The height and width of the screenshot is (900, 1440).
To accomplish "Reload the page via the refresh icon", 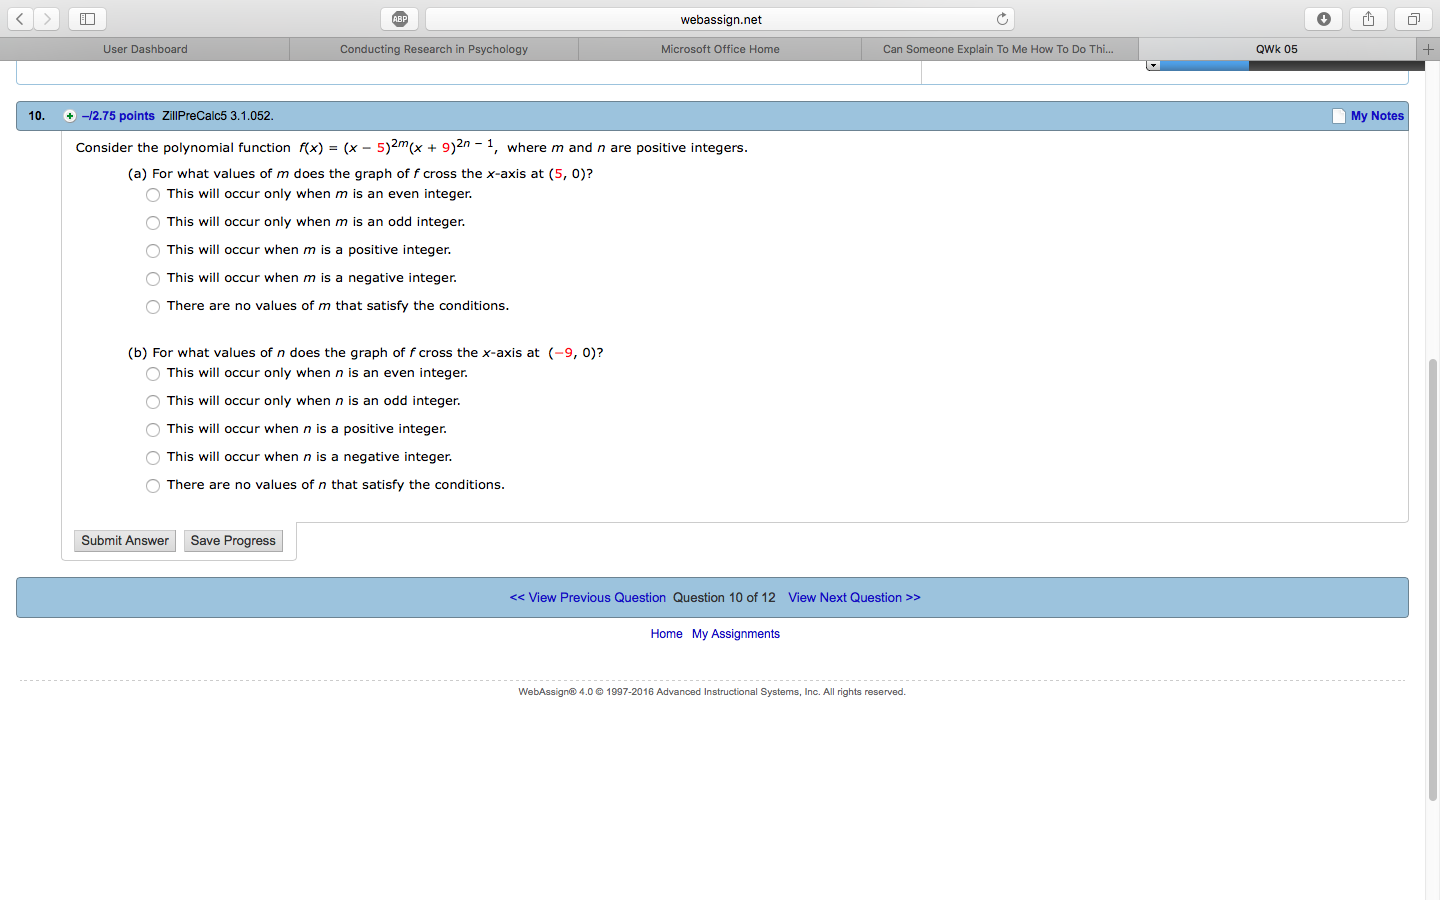I will coord(1002,18).
